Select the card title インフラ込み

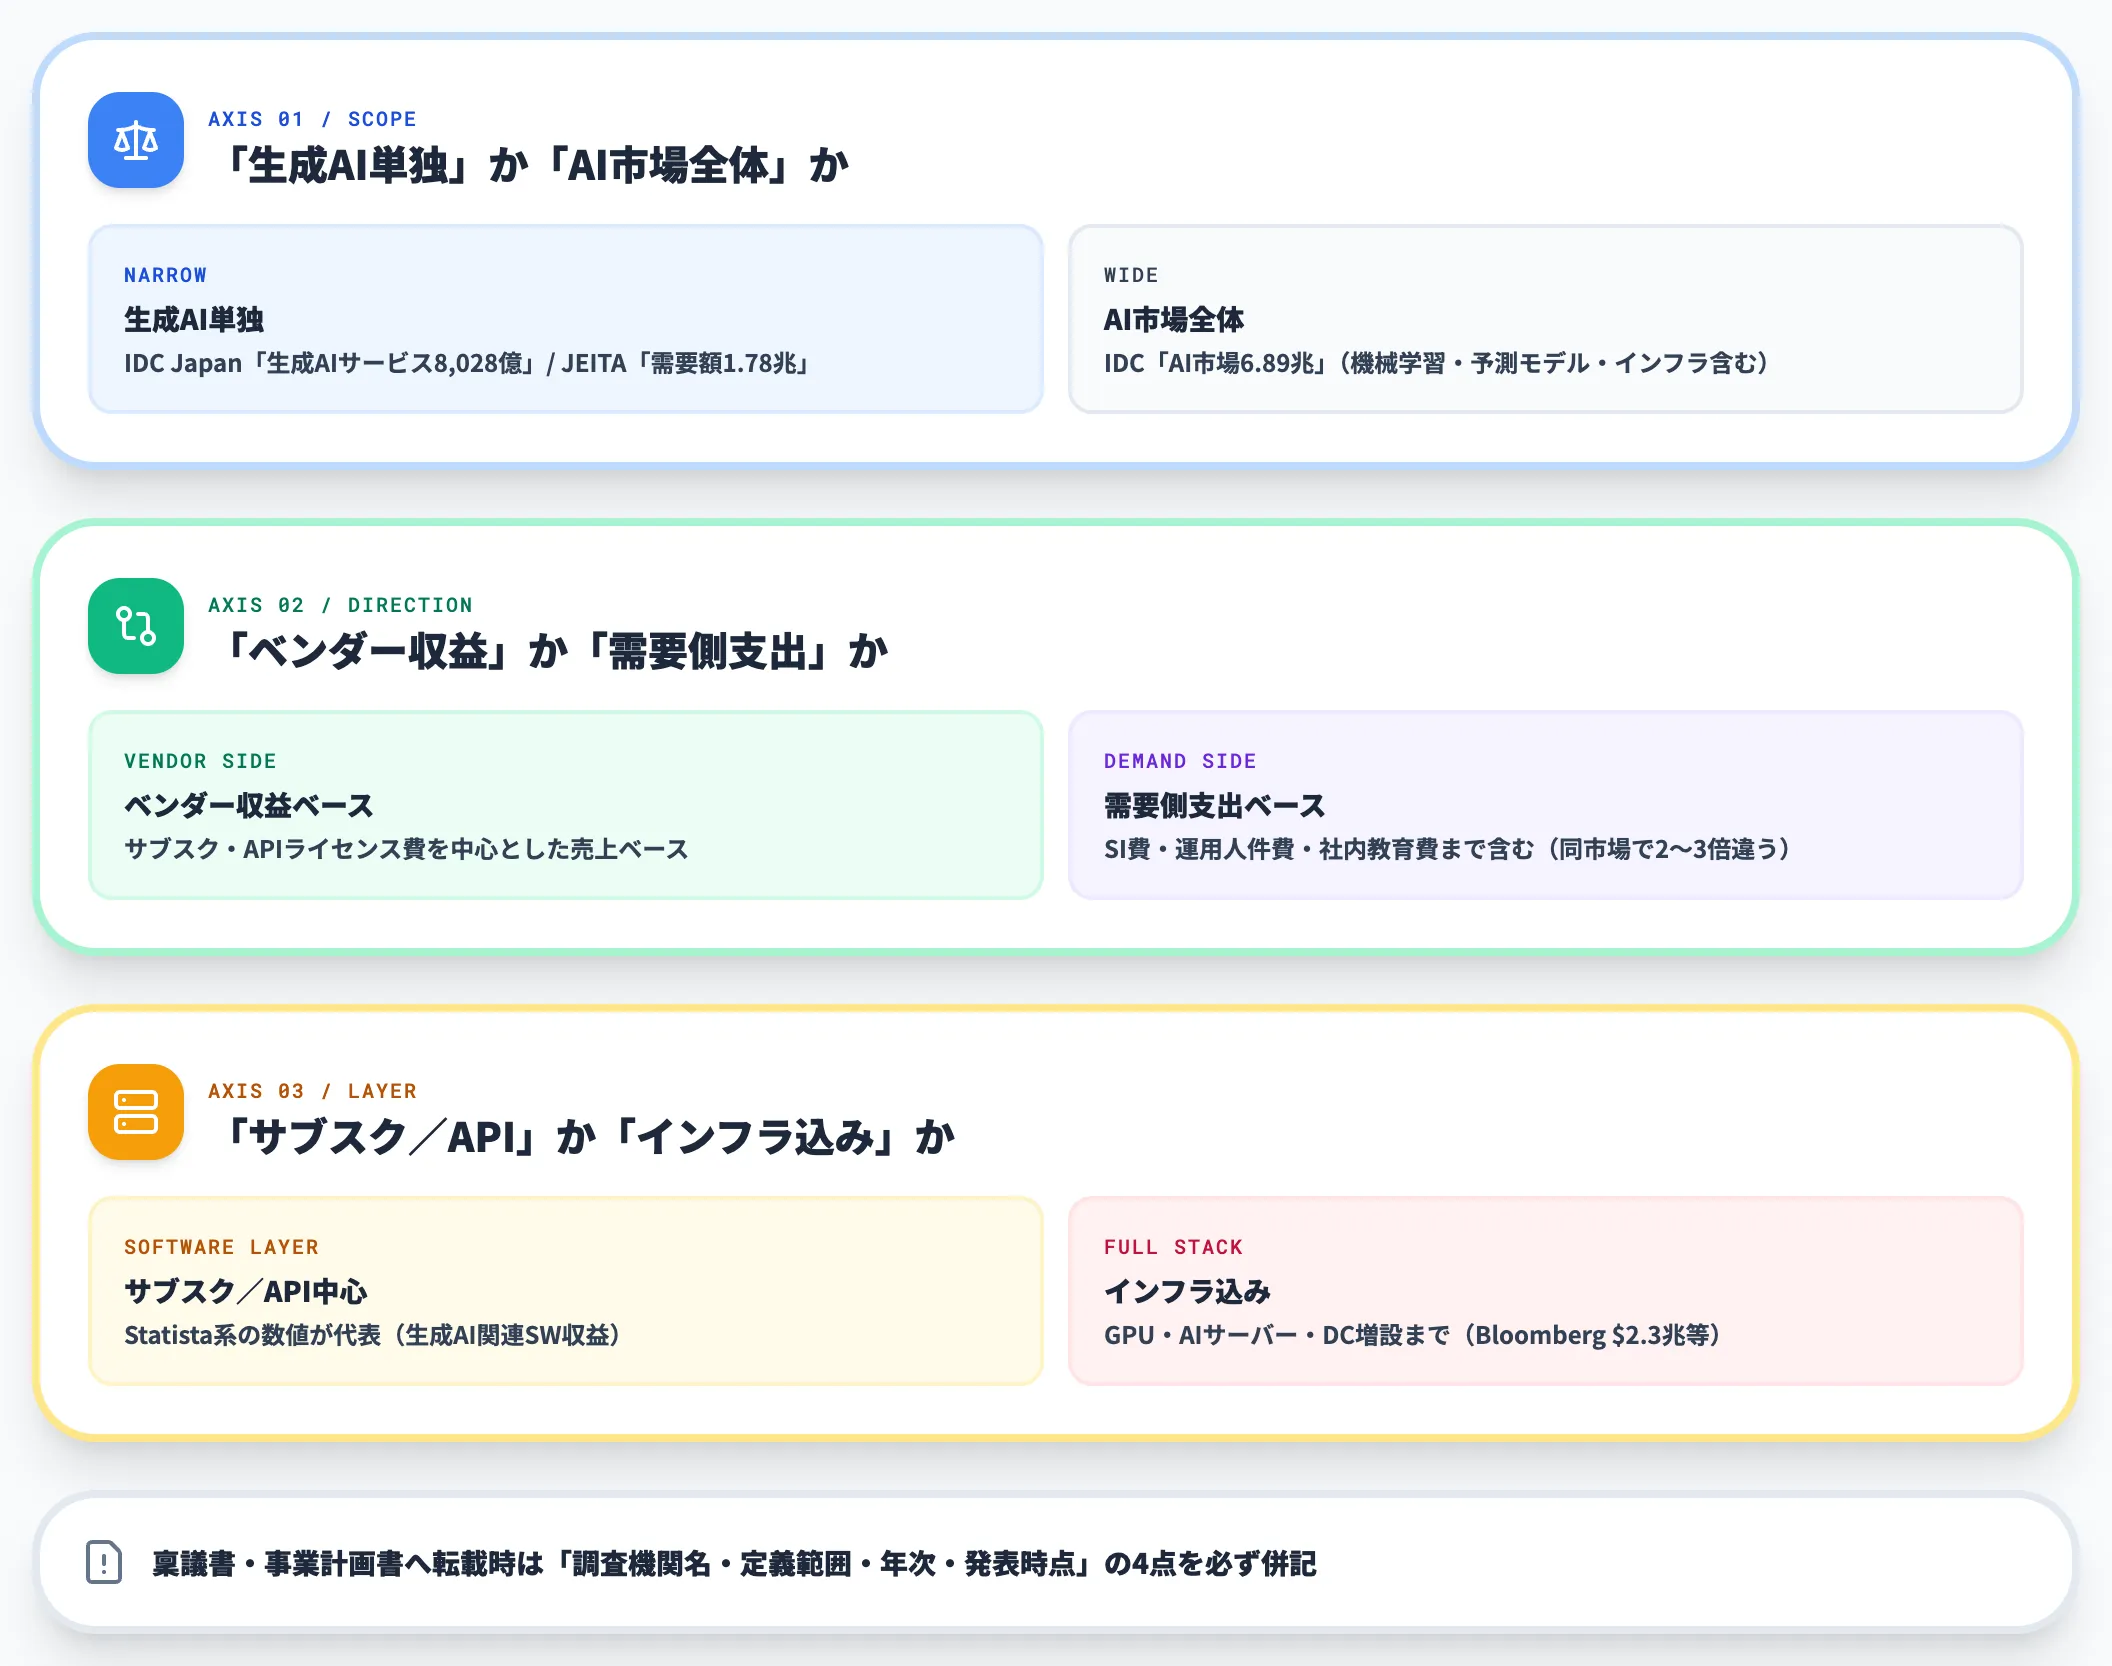coord(1187,1292)
